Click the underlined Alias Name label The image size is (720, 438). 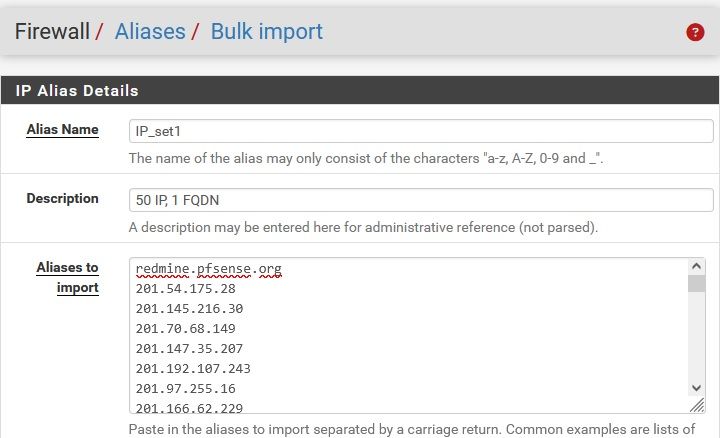(67, 129)
